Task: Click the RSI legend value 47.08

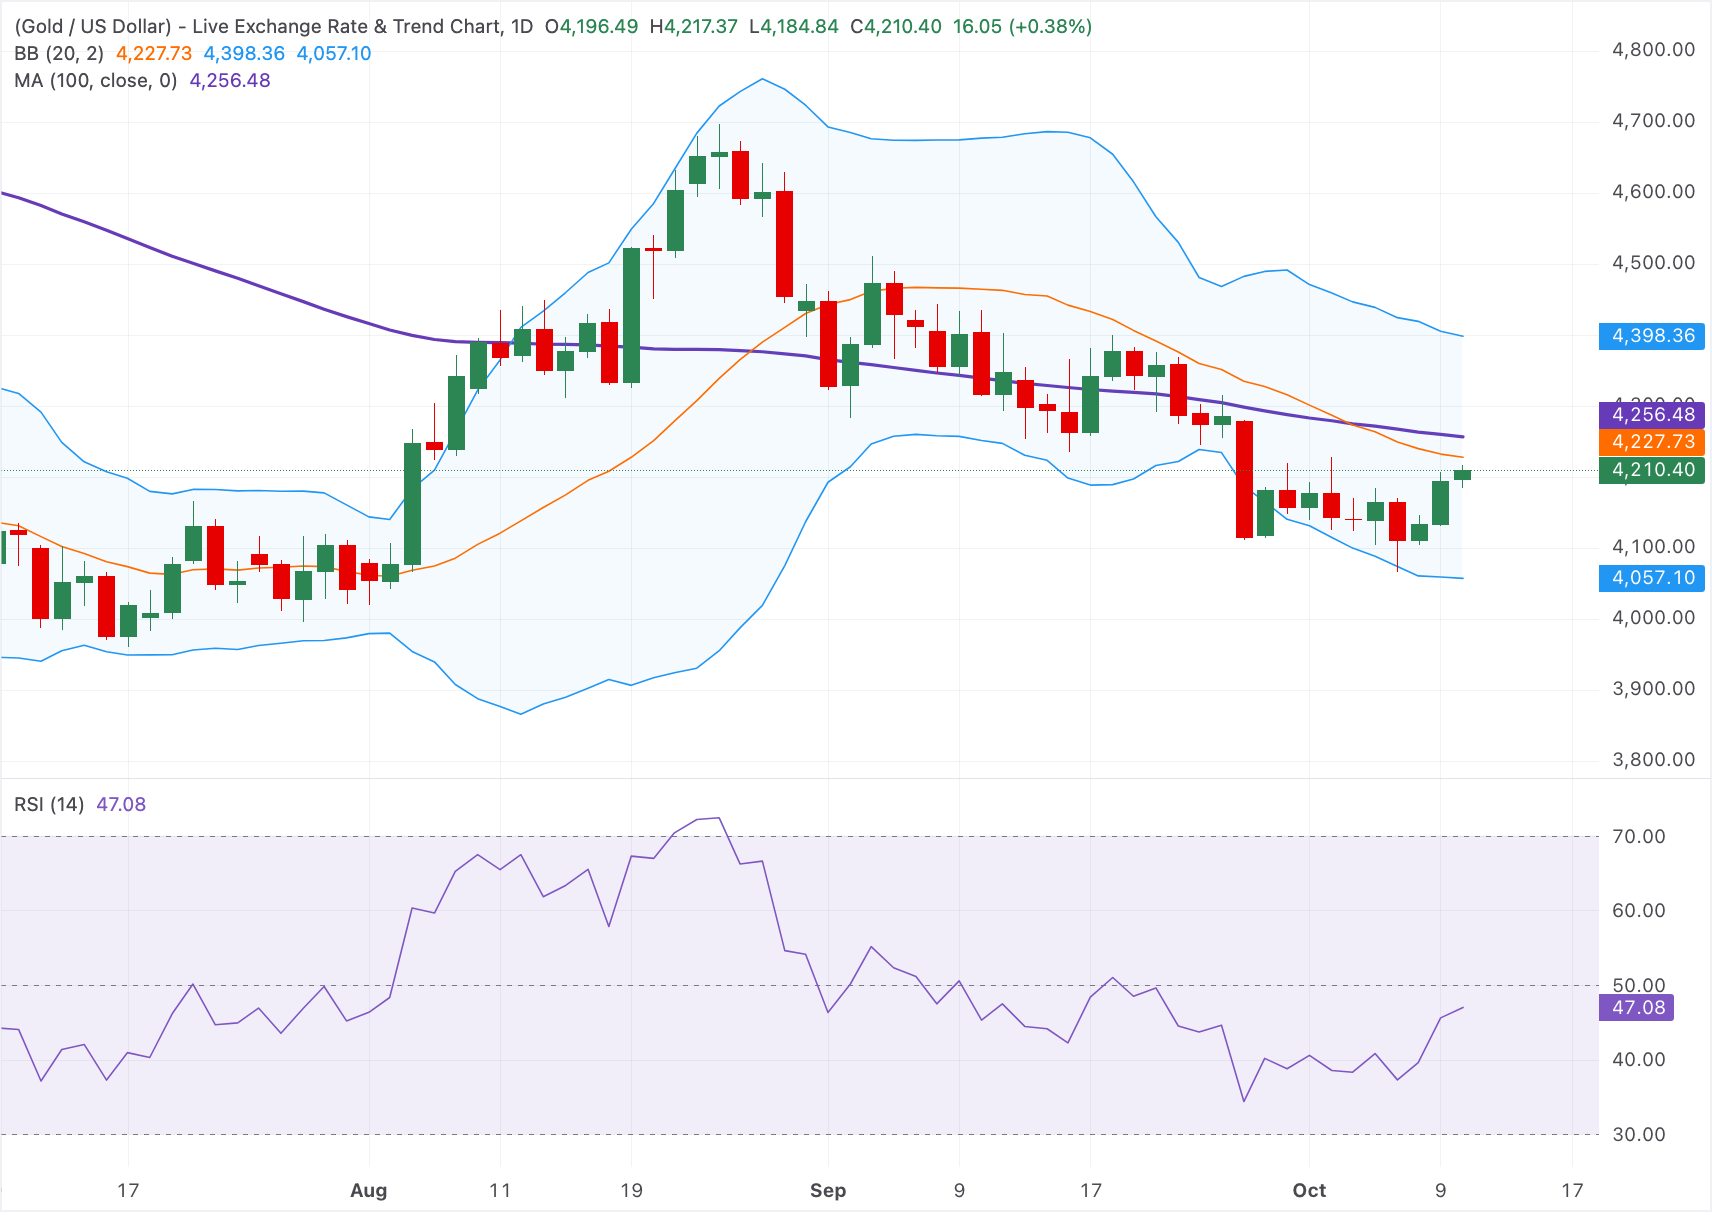Action: coord(121,804)
